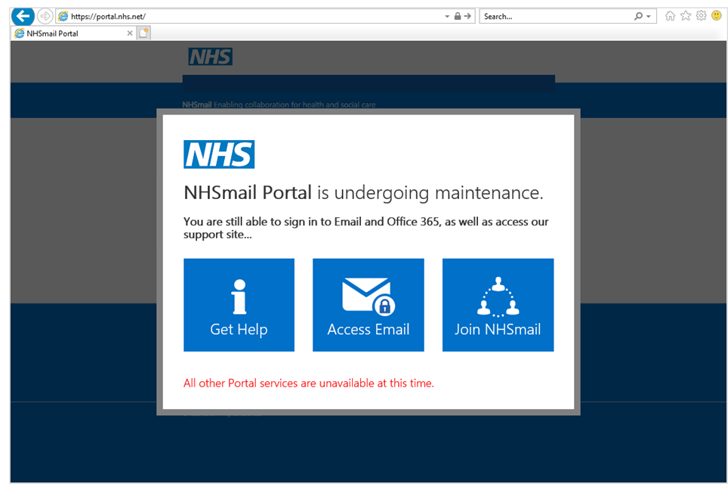Open a new browser tab

[x=144, y=33]
